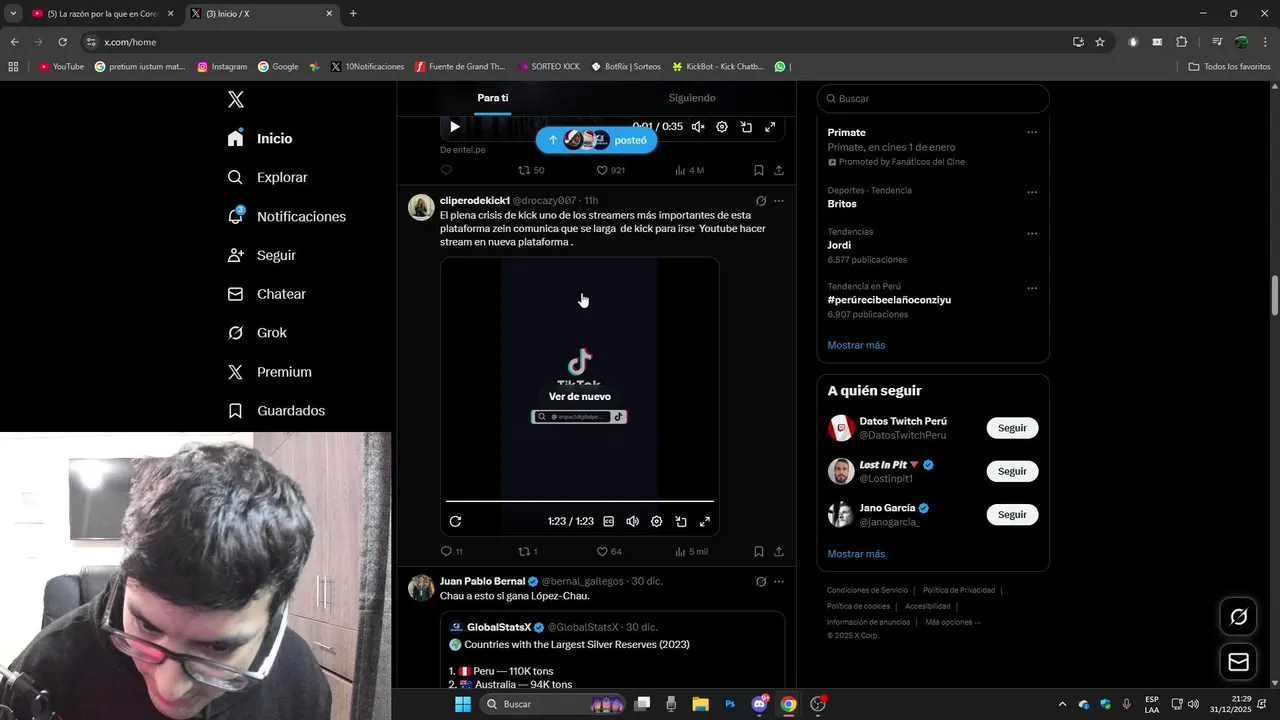Bookmark this page with star icon
The width and height of the screenshot is (1280, 720).
(1100, 42)
